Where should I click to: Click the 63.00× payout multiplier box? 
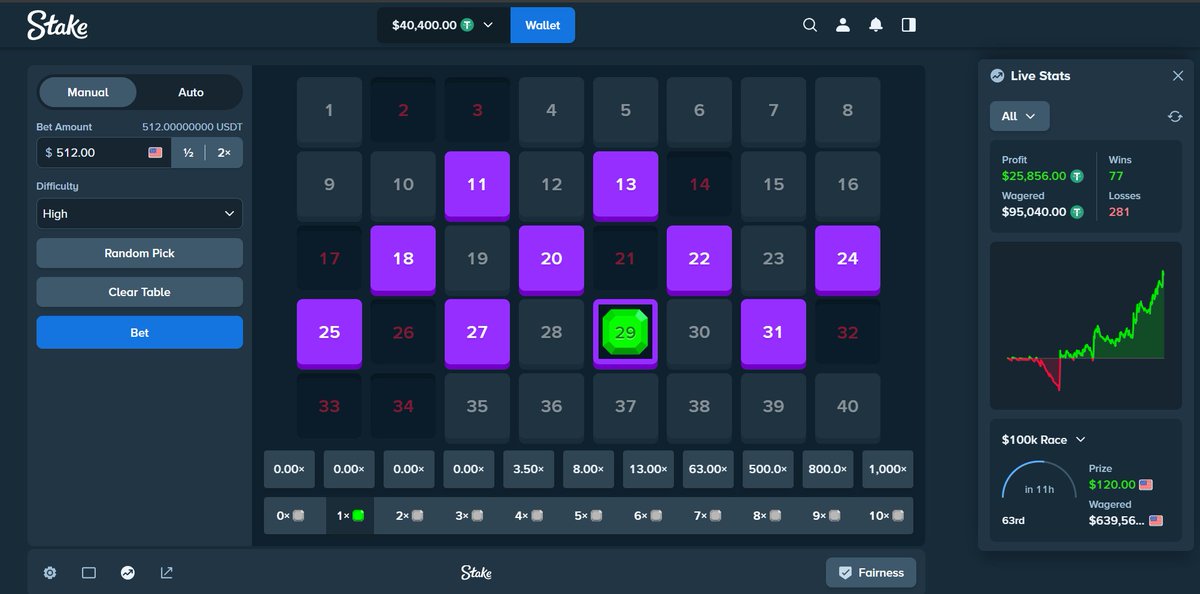click(707, 469)
